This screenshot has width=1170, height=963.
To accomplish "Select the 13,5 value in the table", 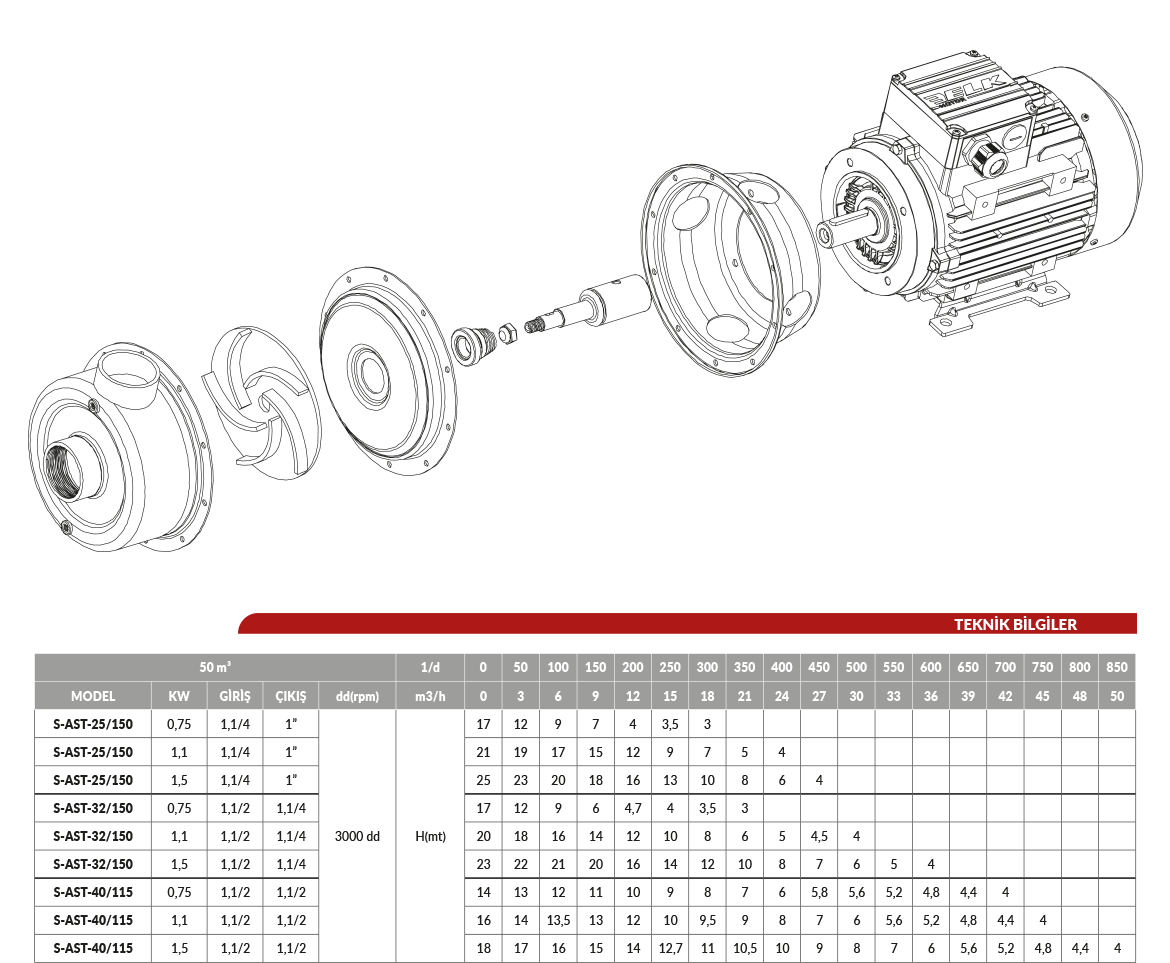I will [x=558, y=920].
